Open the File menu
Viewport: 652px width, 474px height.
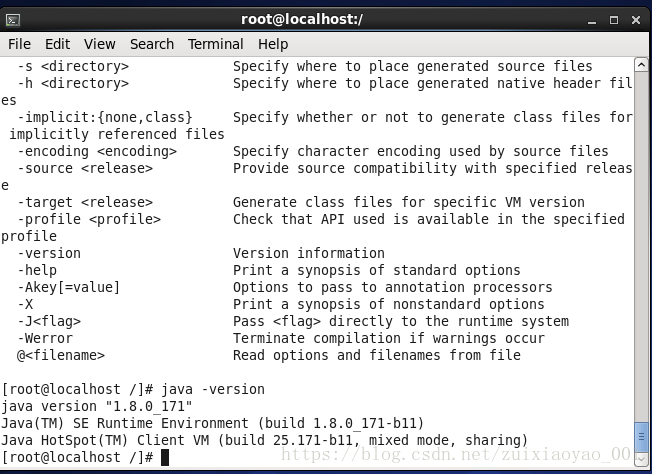point(19,44)
